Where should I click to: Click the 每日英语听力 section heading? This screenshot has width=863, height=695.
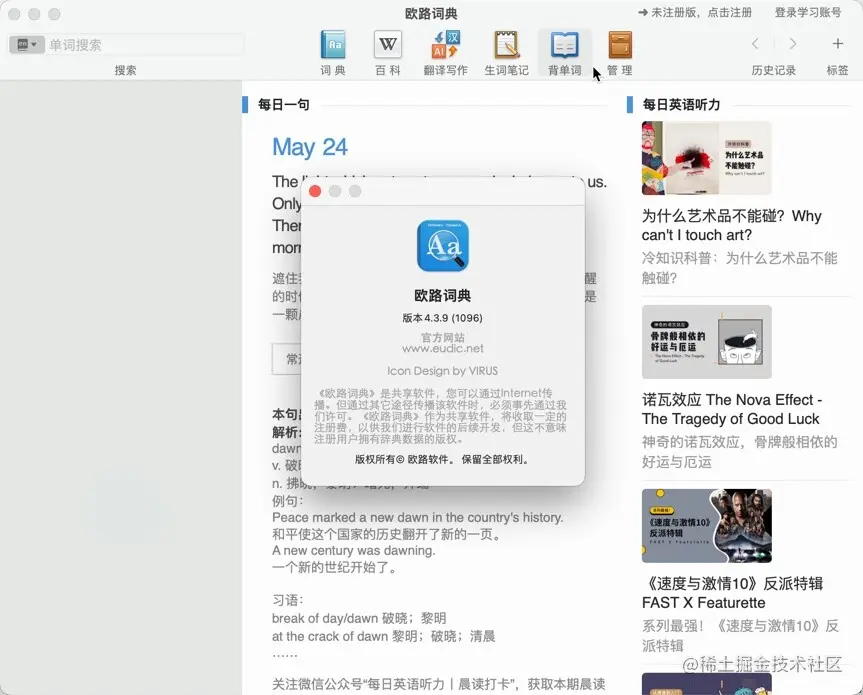pyautogui.click(x=681, y=105)
